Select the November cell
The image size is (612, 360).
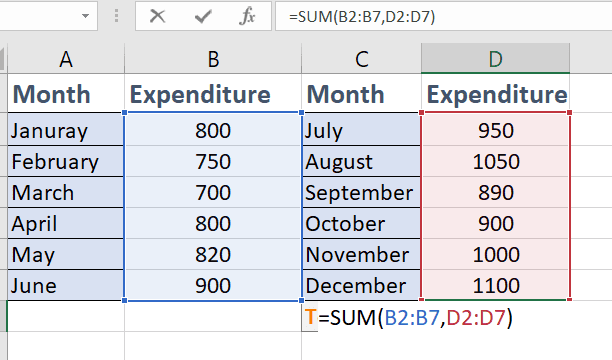[362, 255]
